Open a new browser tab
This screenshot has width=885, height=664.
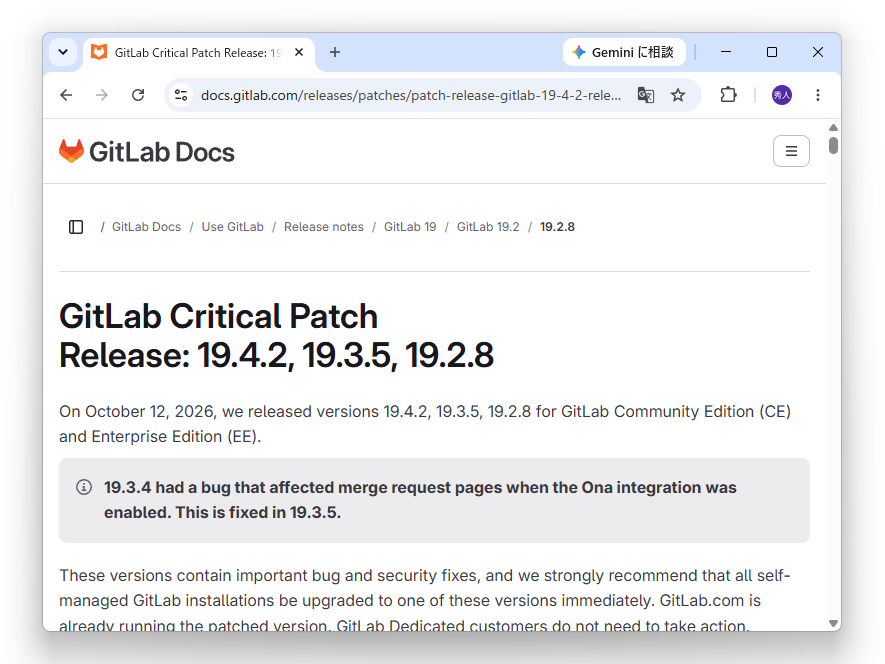[335, 53]
